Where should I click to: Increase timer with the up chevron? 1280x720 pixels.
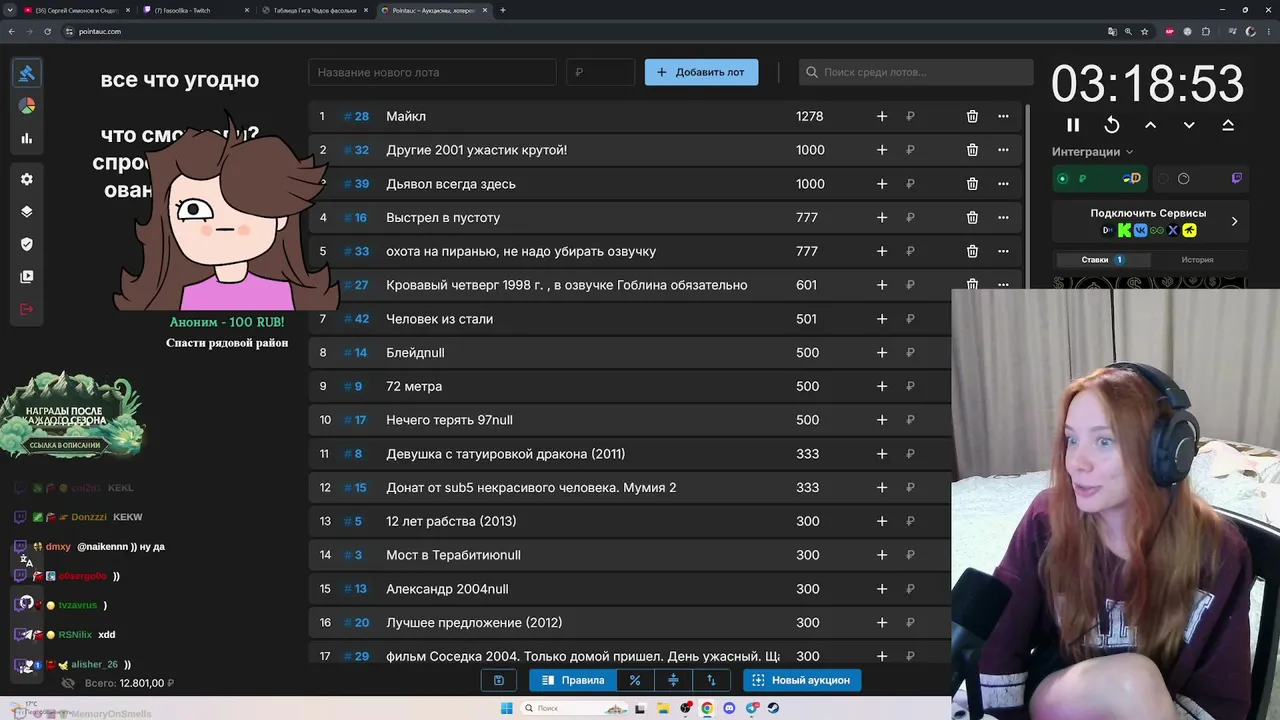pos(1150,125)
